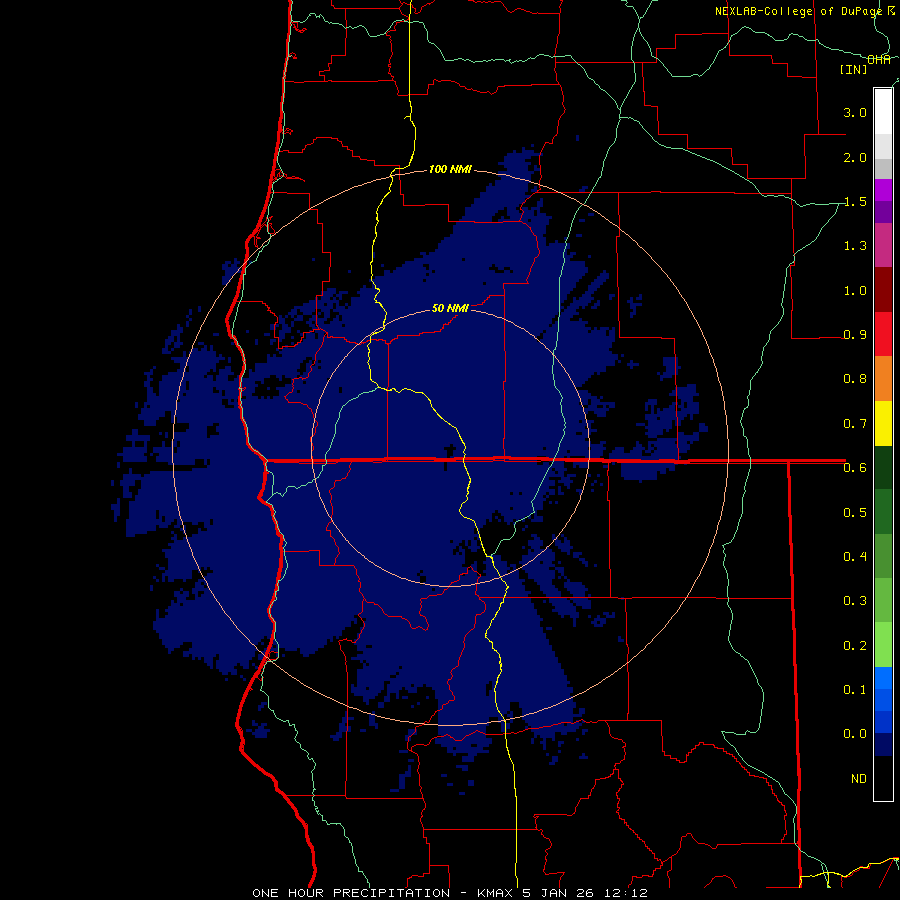Pick the magenta swatch beside 1.5
Screen dimensions: 900x900
[883, 190]
